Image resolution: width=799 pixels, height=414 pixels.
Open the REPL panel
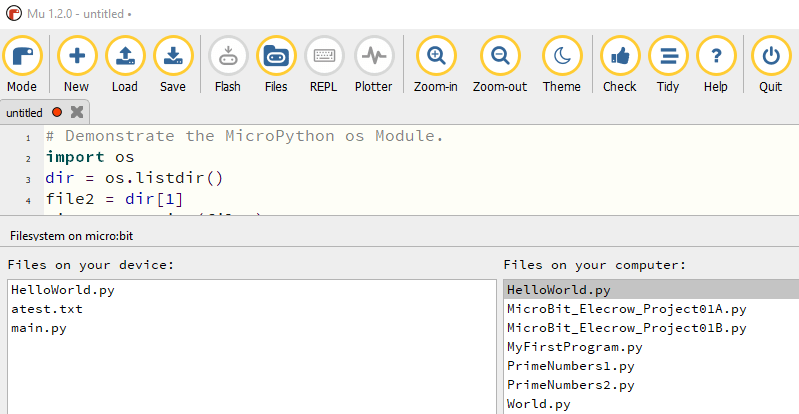(x=324, y=64)
